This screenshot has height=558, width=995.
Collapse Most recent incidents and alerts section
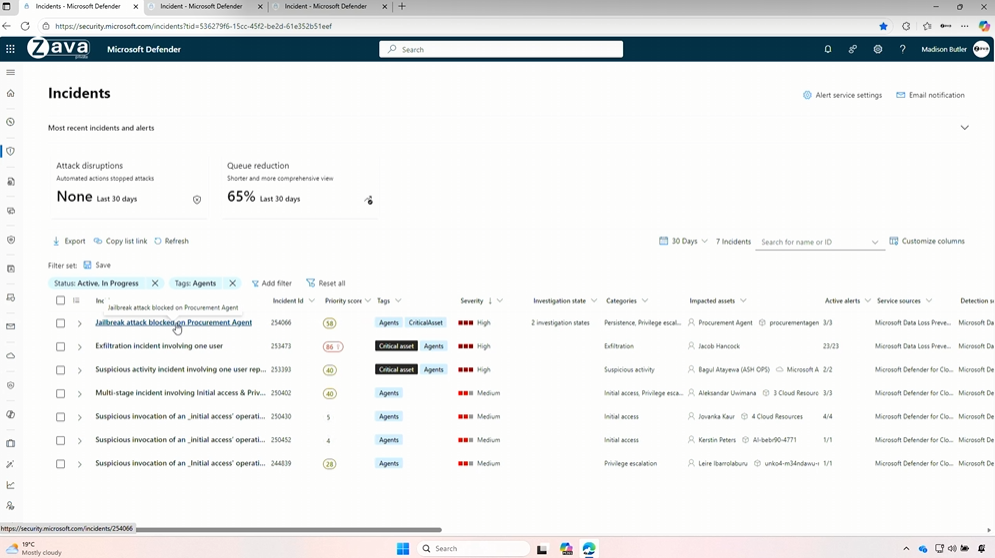coord(965,128)
